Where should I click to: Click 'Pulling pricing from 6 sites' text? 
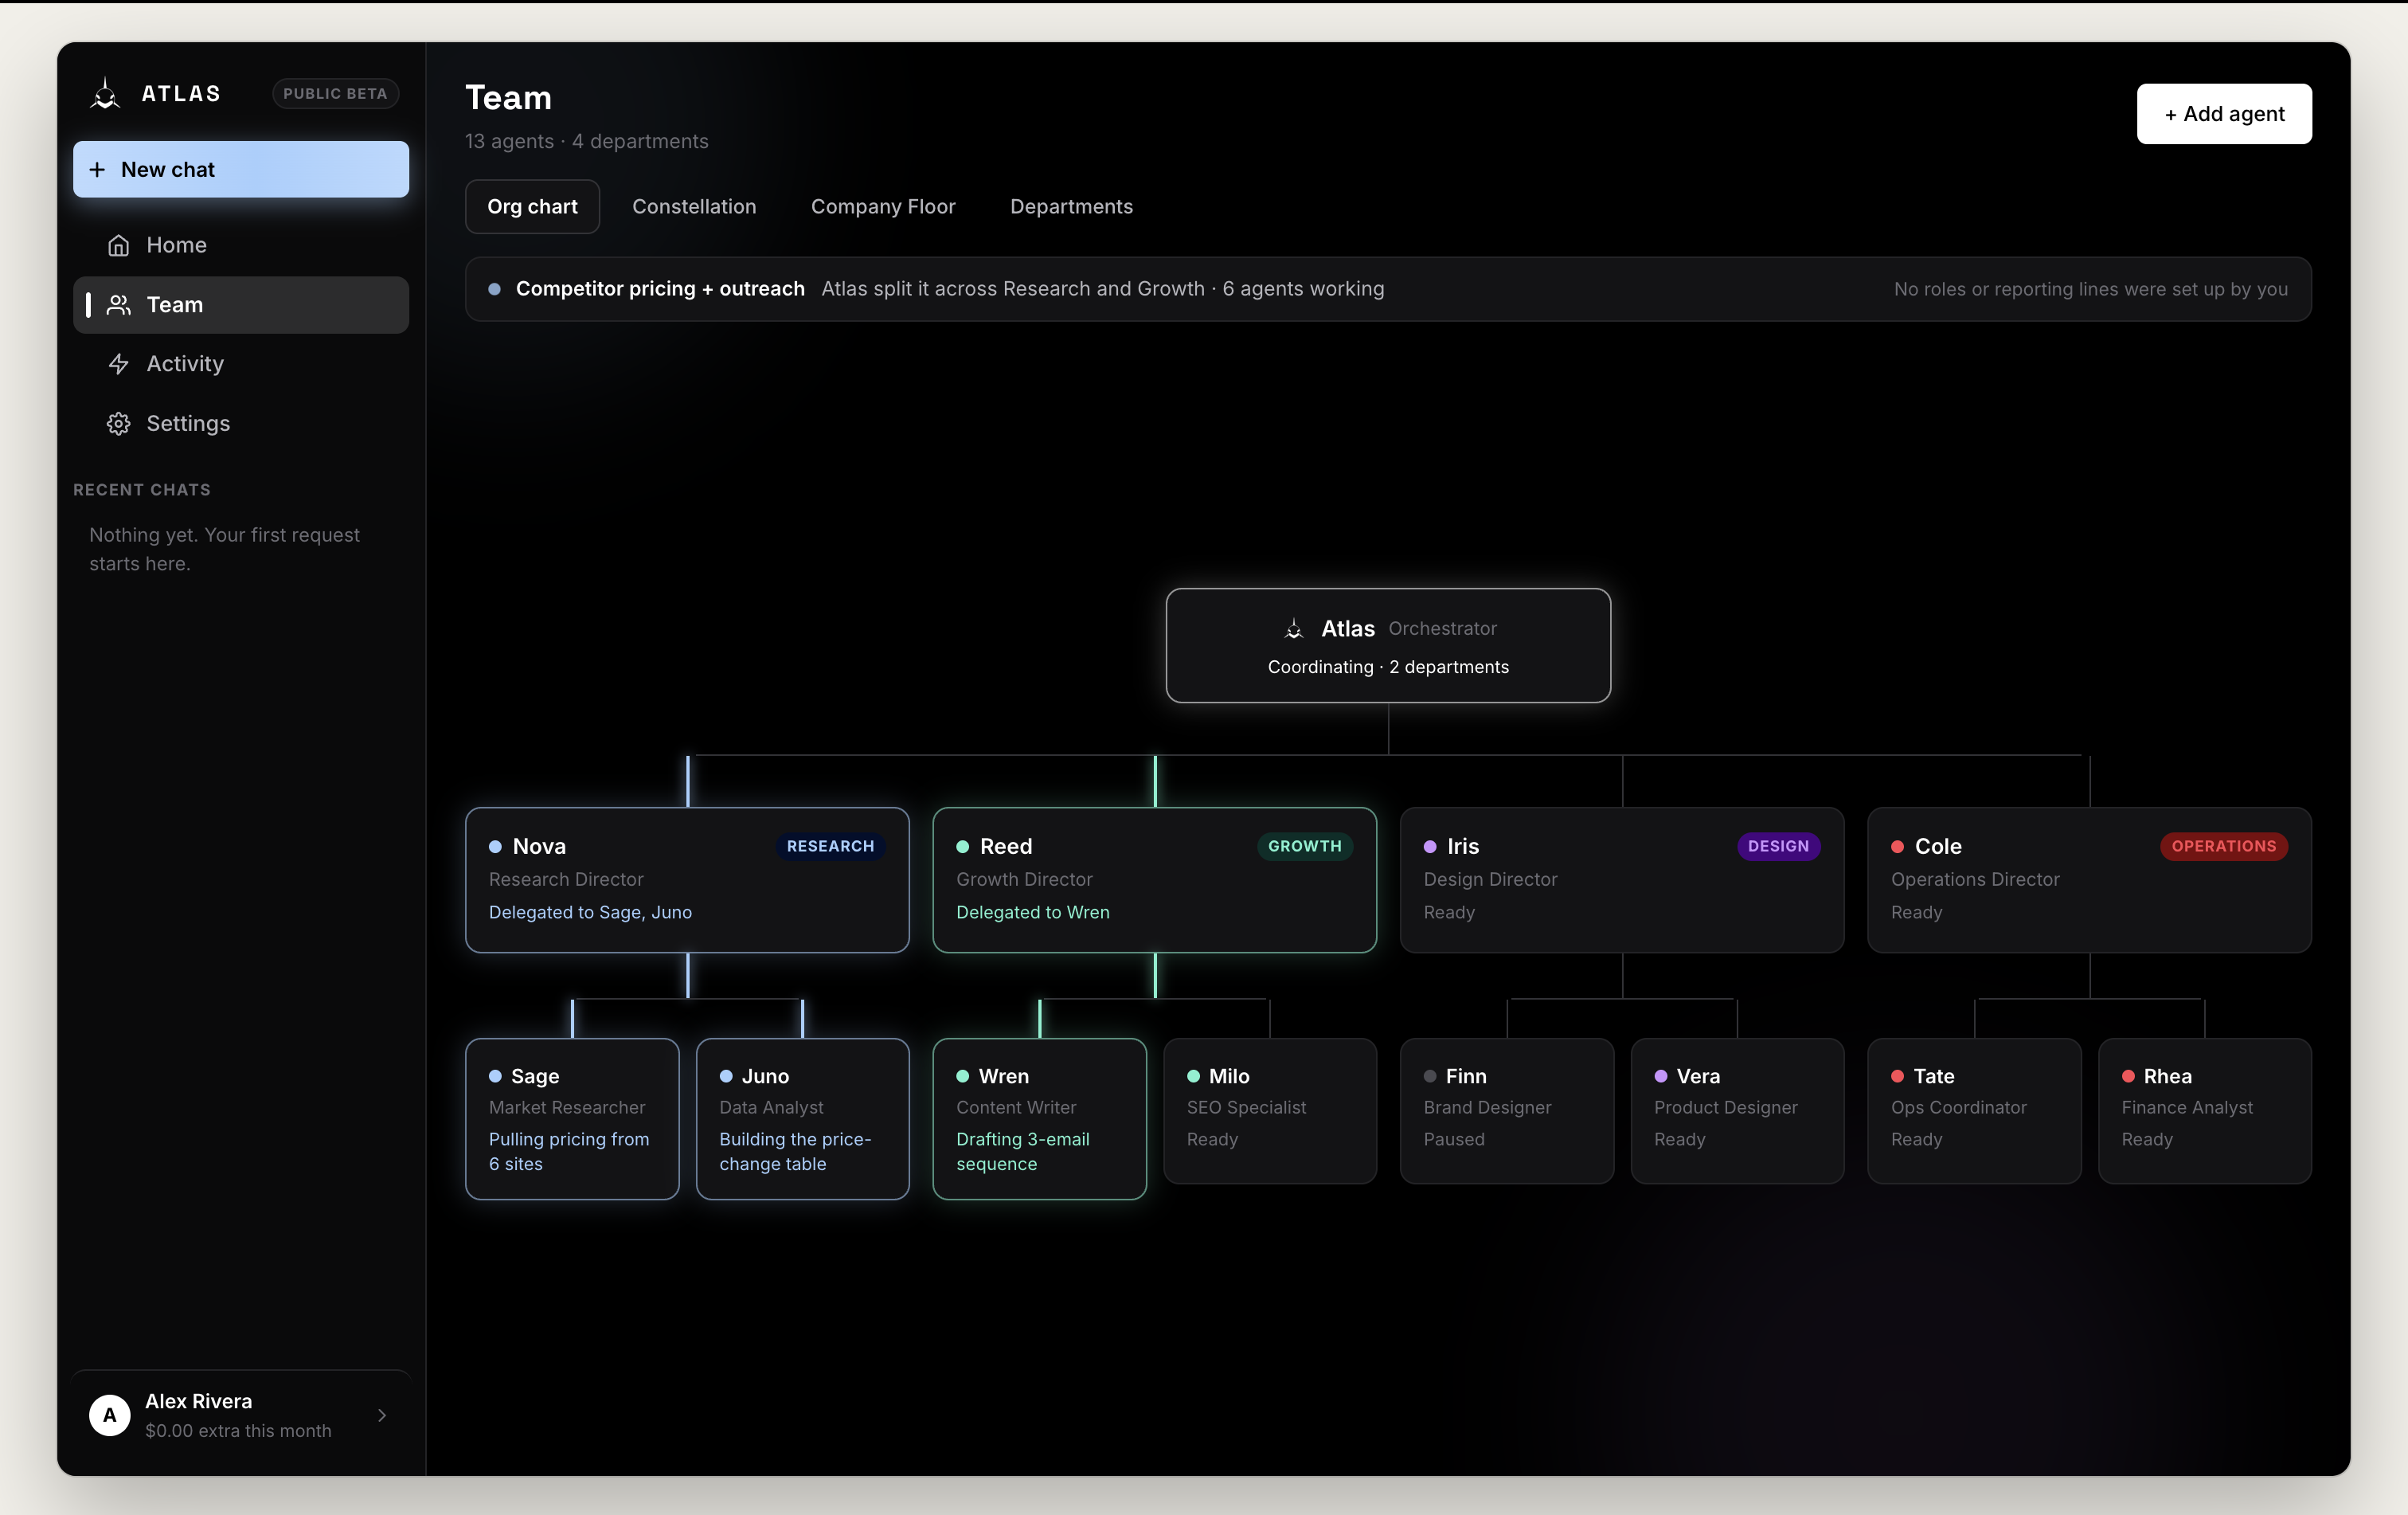569,1152
